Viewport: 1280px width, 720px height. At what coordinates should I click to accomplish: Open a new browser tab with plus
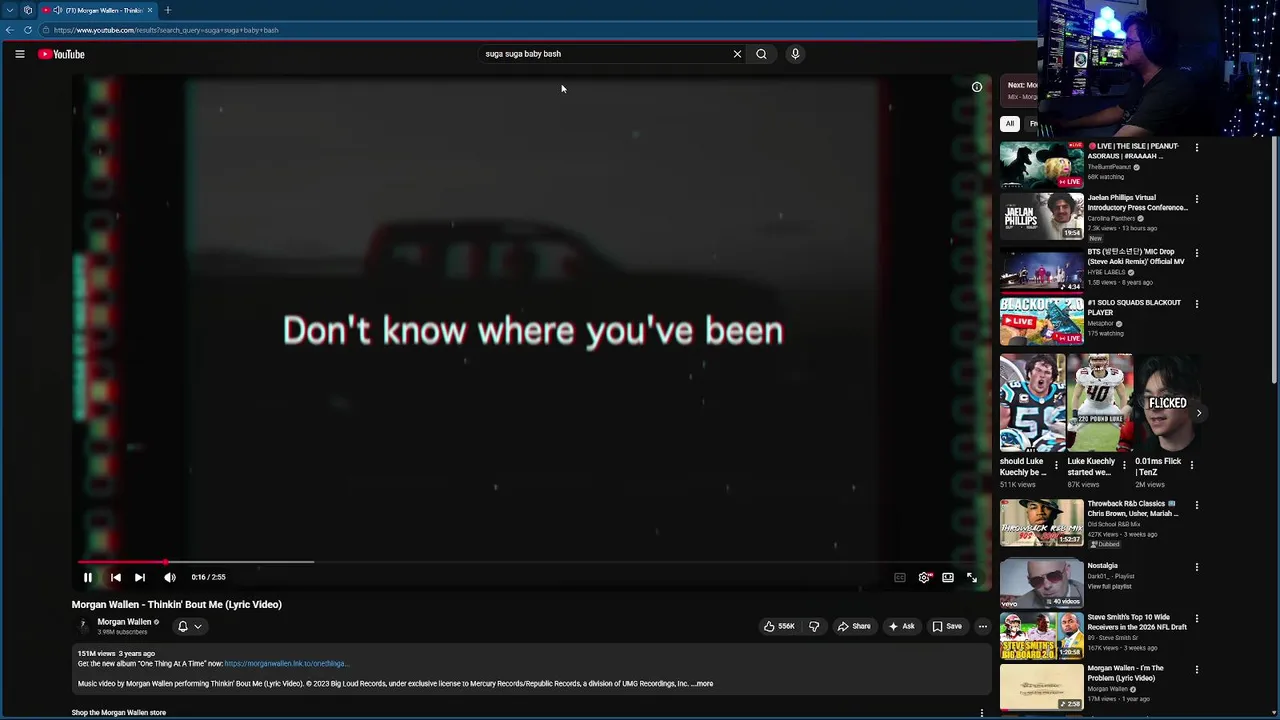(x=168, y=10)
